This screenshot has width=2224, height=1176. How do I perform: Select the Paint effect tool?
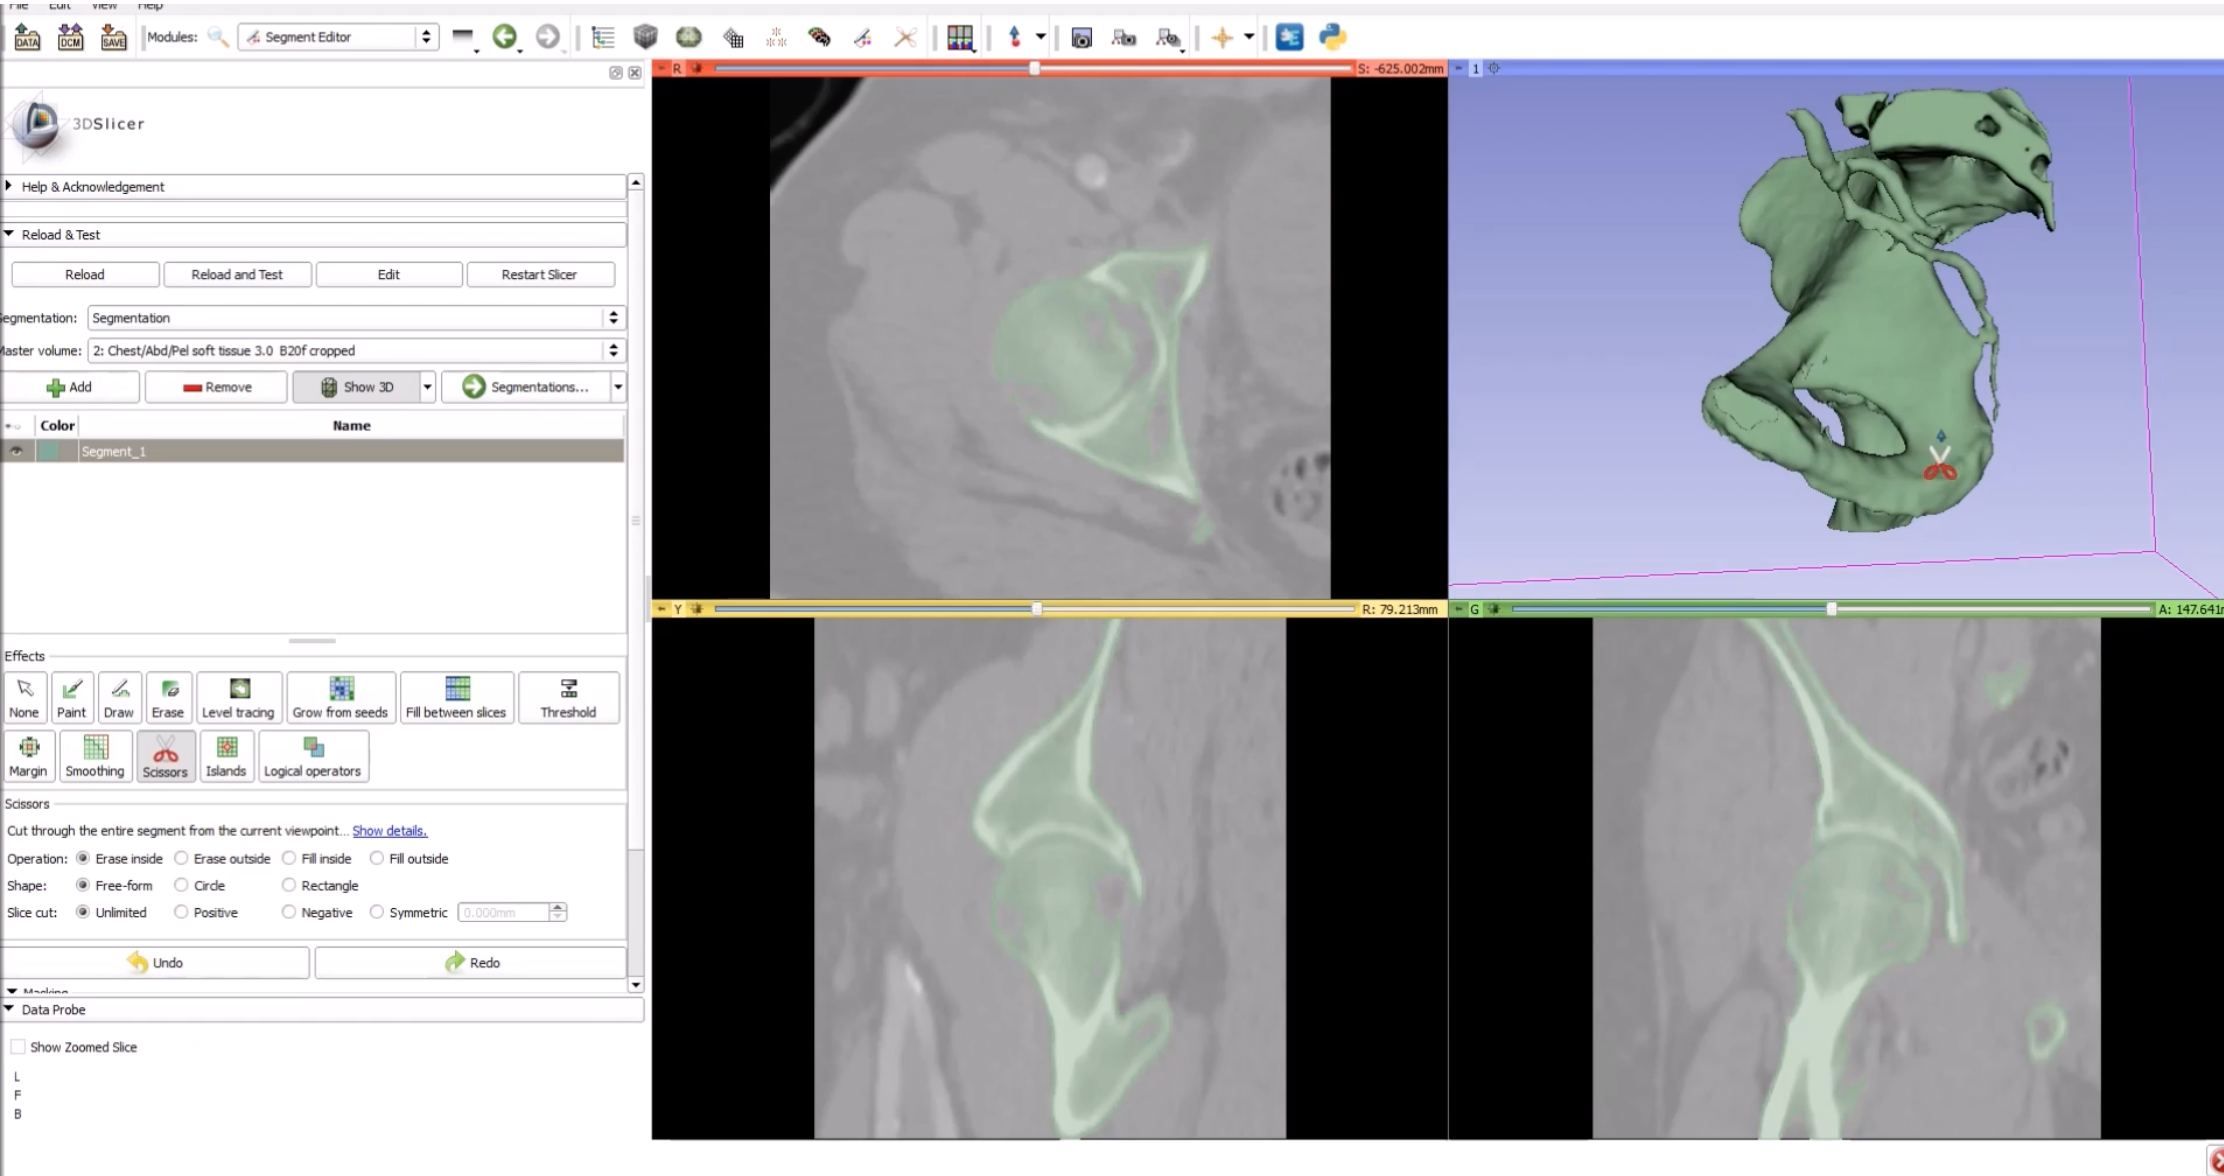[x=71, y=697]
